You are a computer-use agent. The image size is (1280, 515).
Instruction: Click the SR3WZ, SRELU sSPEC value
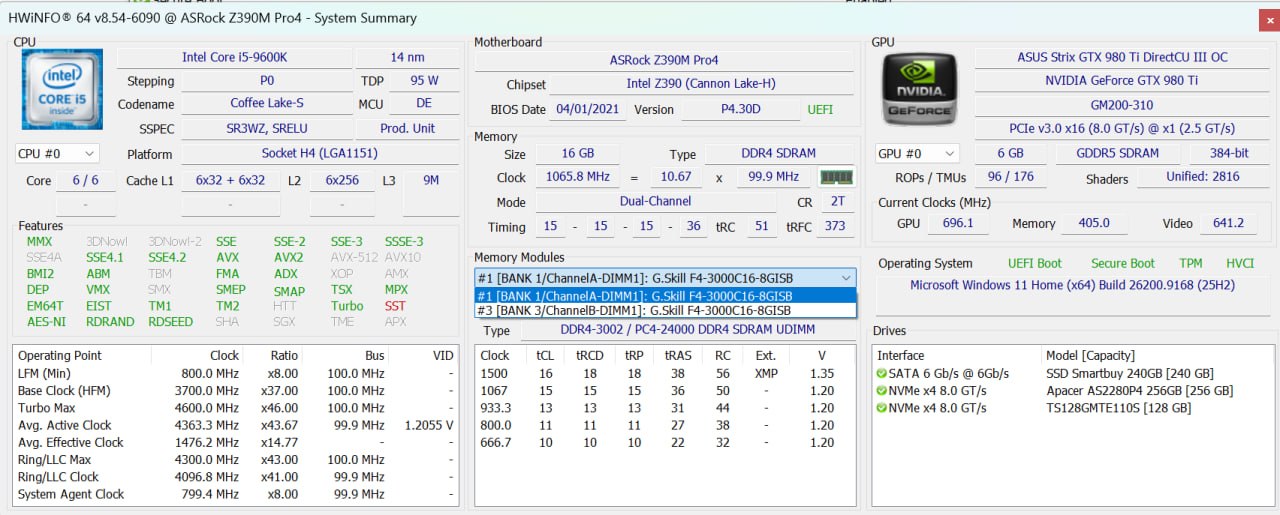point(267,129)
